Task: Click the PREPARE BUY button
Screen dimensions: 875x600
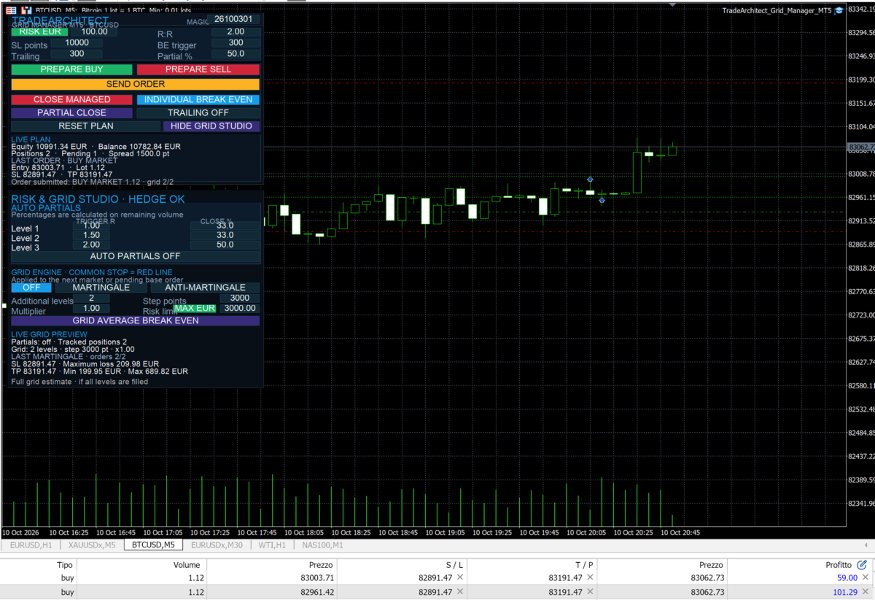Action: click(x=71, y=69)
